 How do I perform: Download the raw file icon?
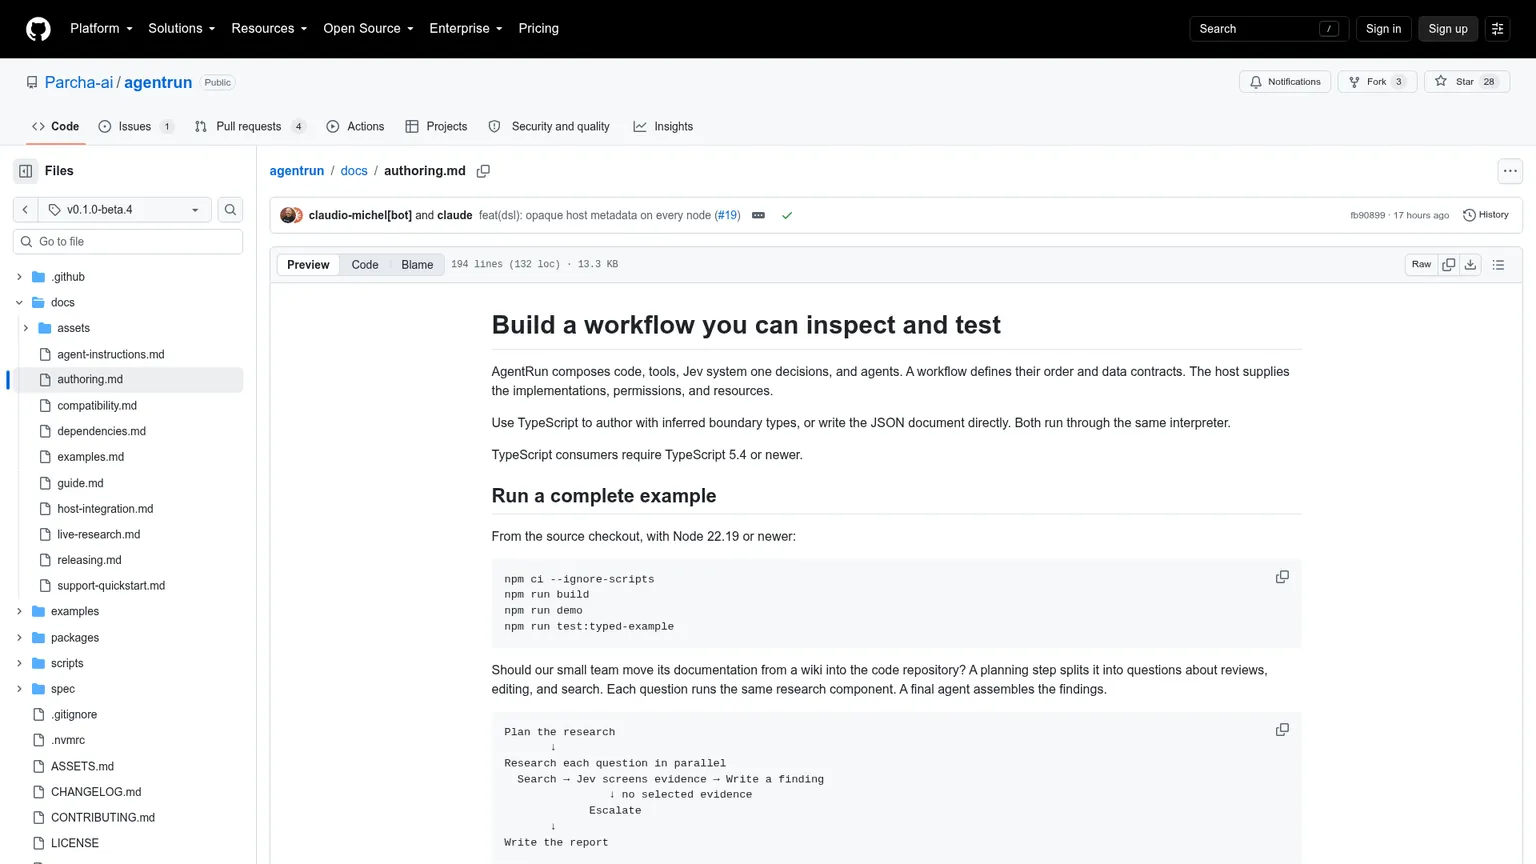click(1470, 265)
